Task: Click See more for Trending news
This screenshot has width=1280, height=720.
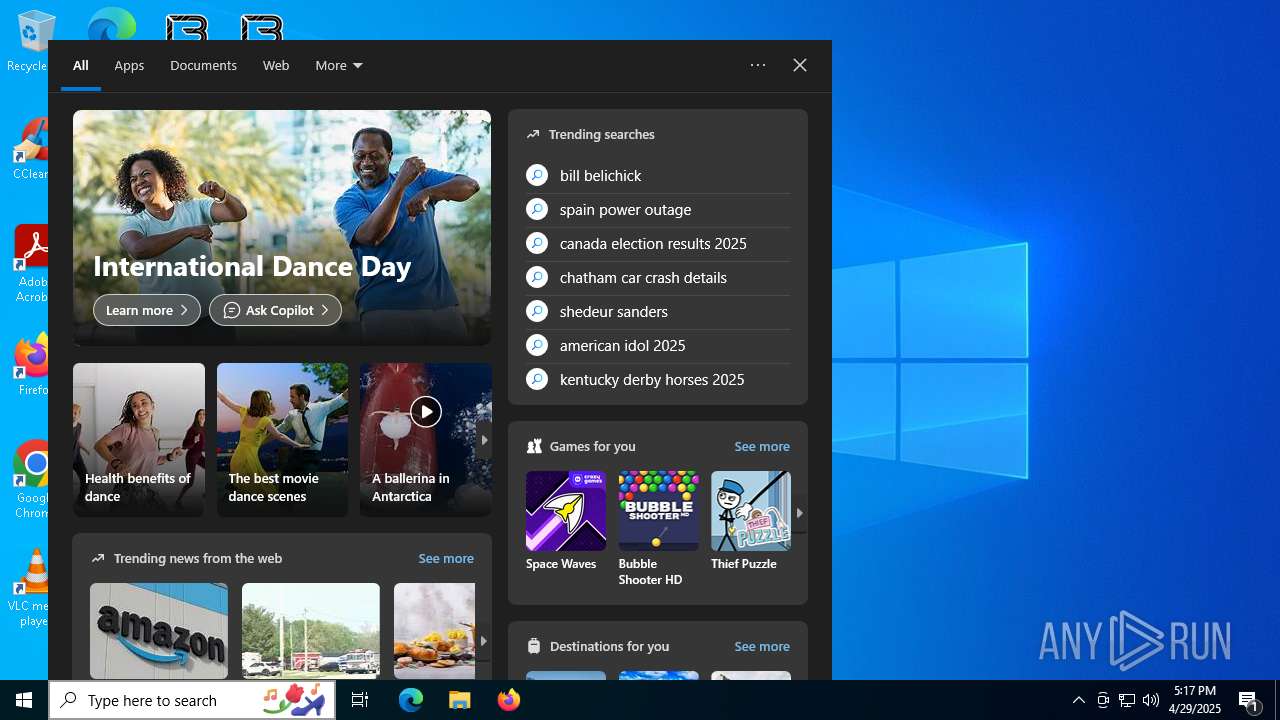Action: 446,558
